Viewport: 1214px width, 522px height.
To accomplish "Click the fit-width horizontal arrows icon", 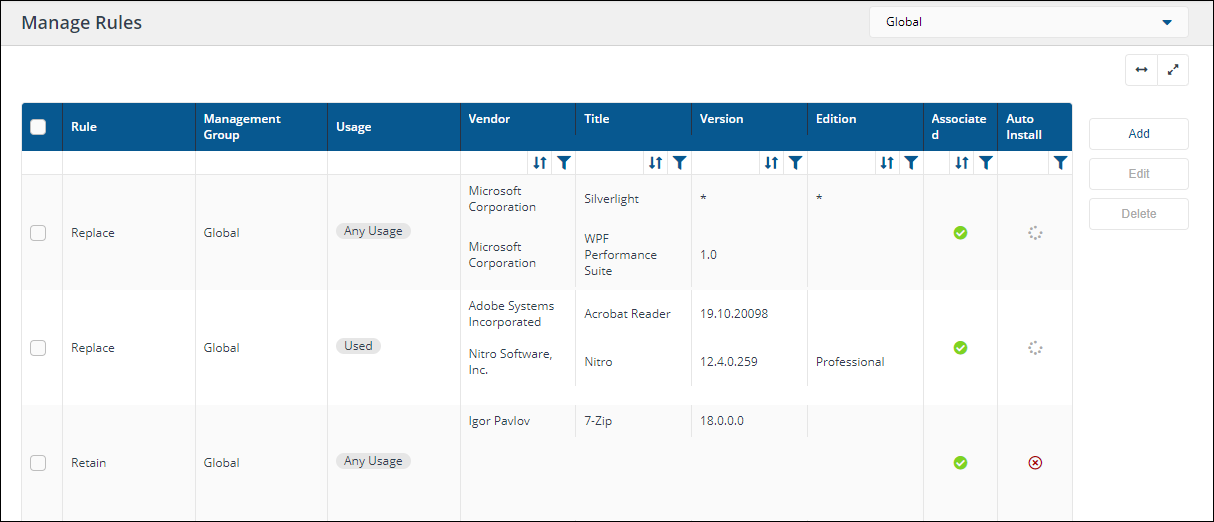I will [1141, 70].
